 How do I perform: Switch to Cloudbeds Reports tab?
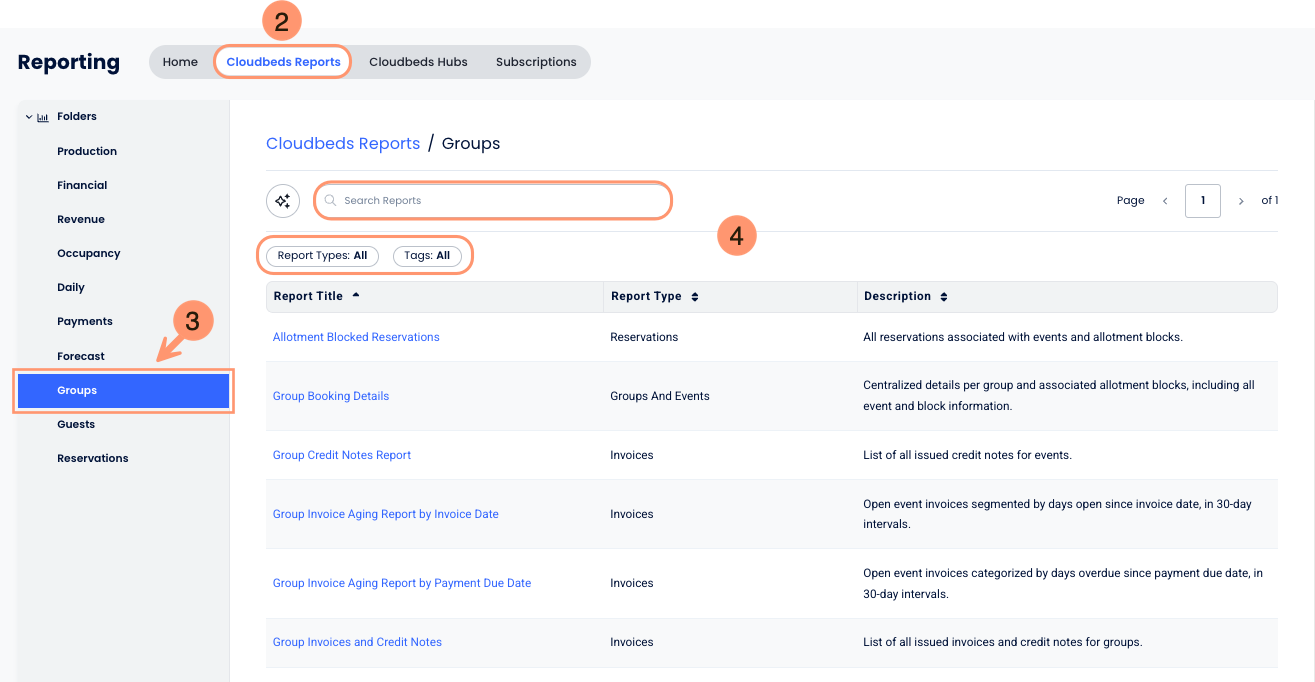point(283,62)
